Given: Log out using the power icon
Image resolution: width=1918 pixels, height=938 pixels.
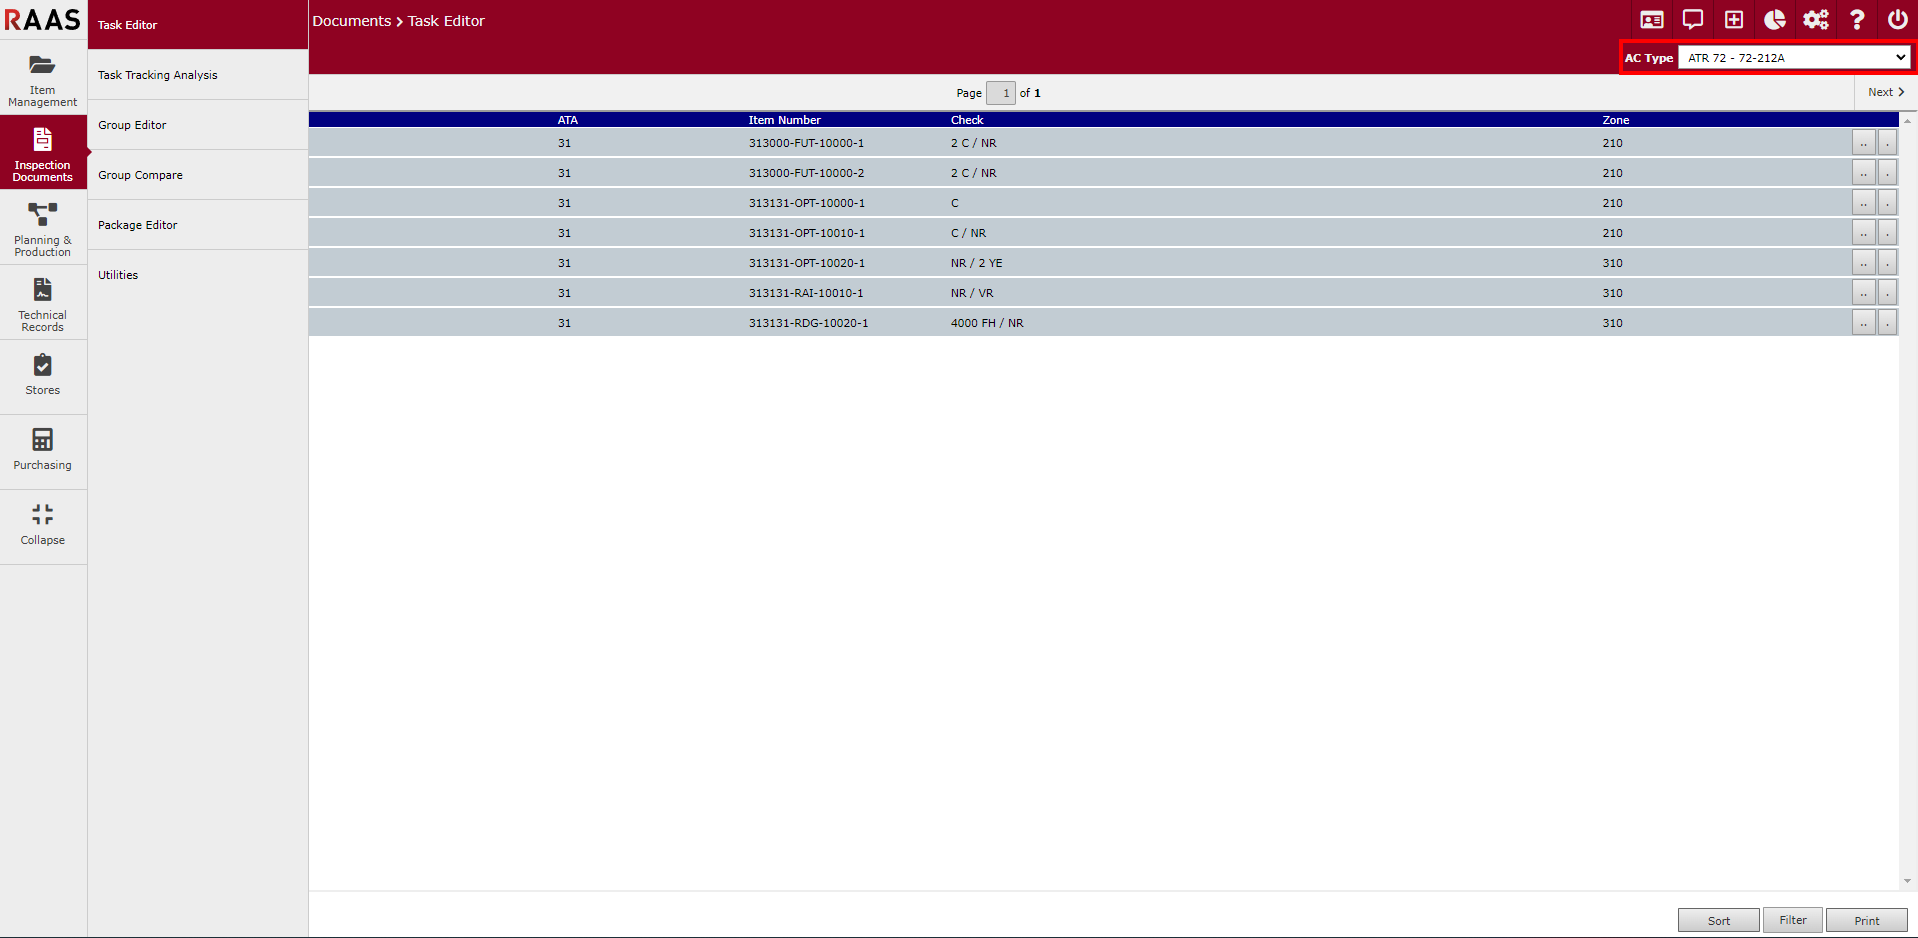Looking at the screenshot, I should click(1898, 19).
